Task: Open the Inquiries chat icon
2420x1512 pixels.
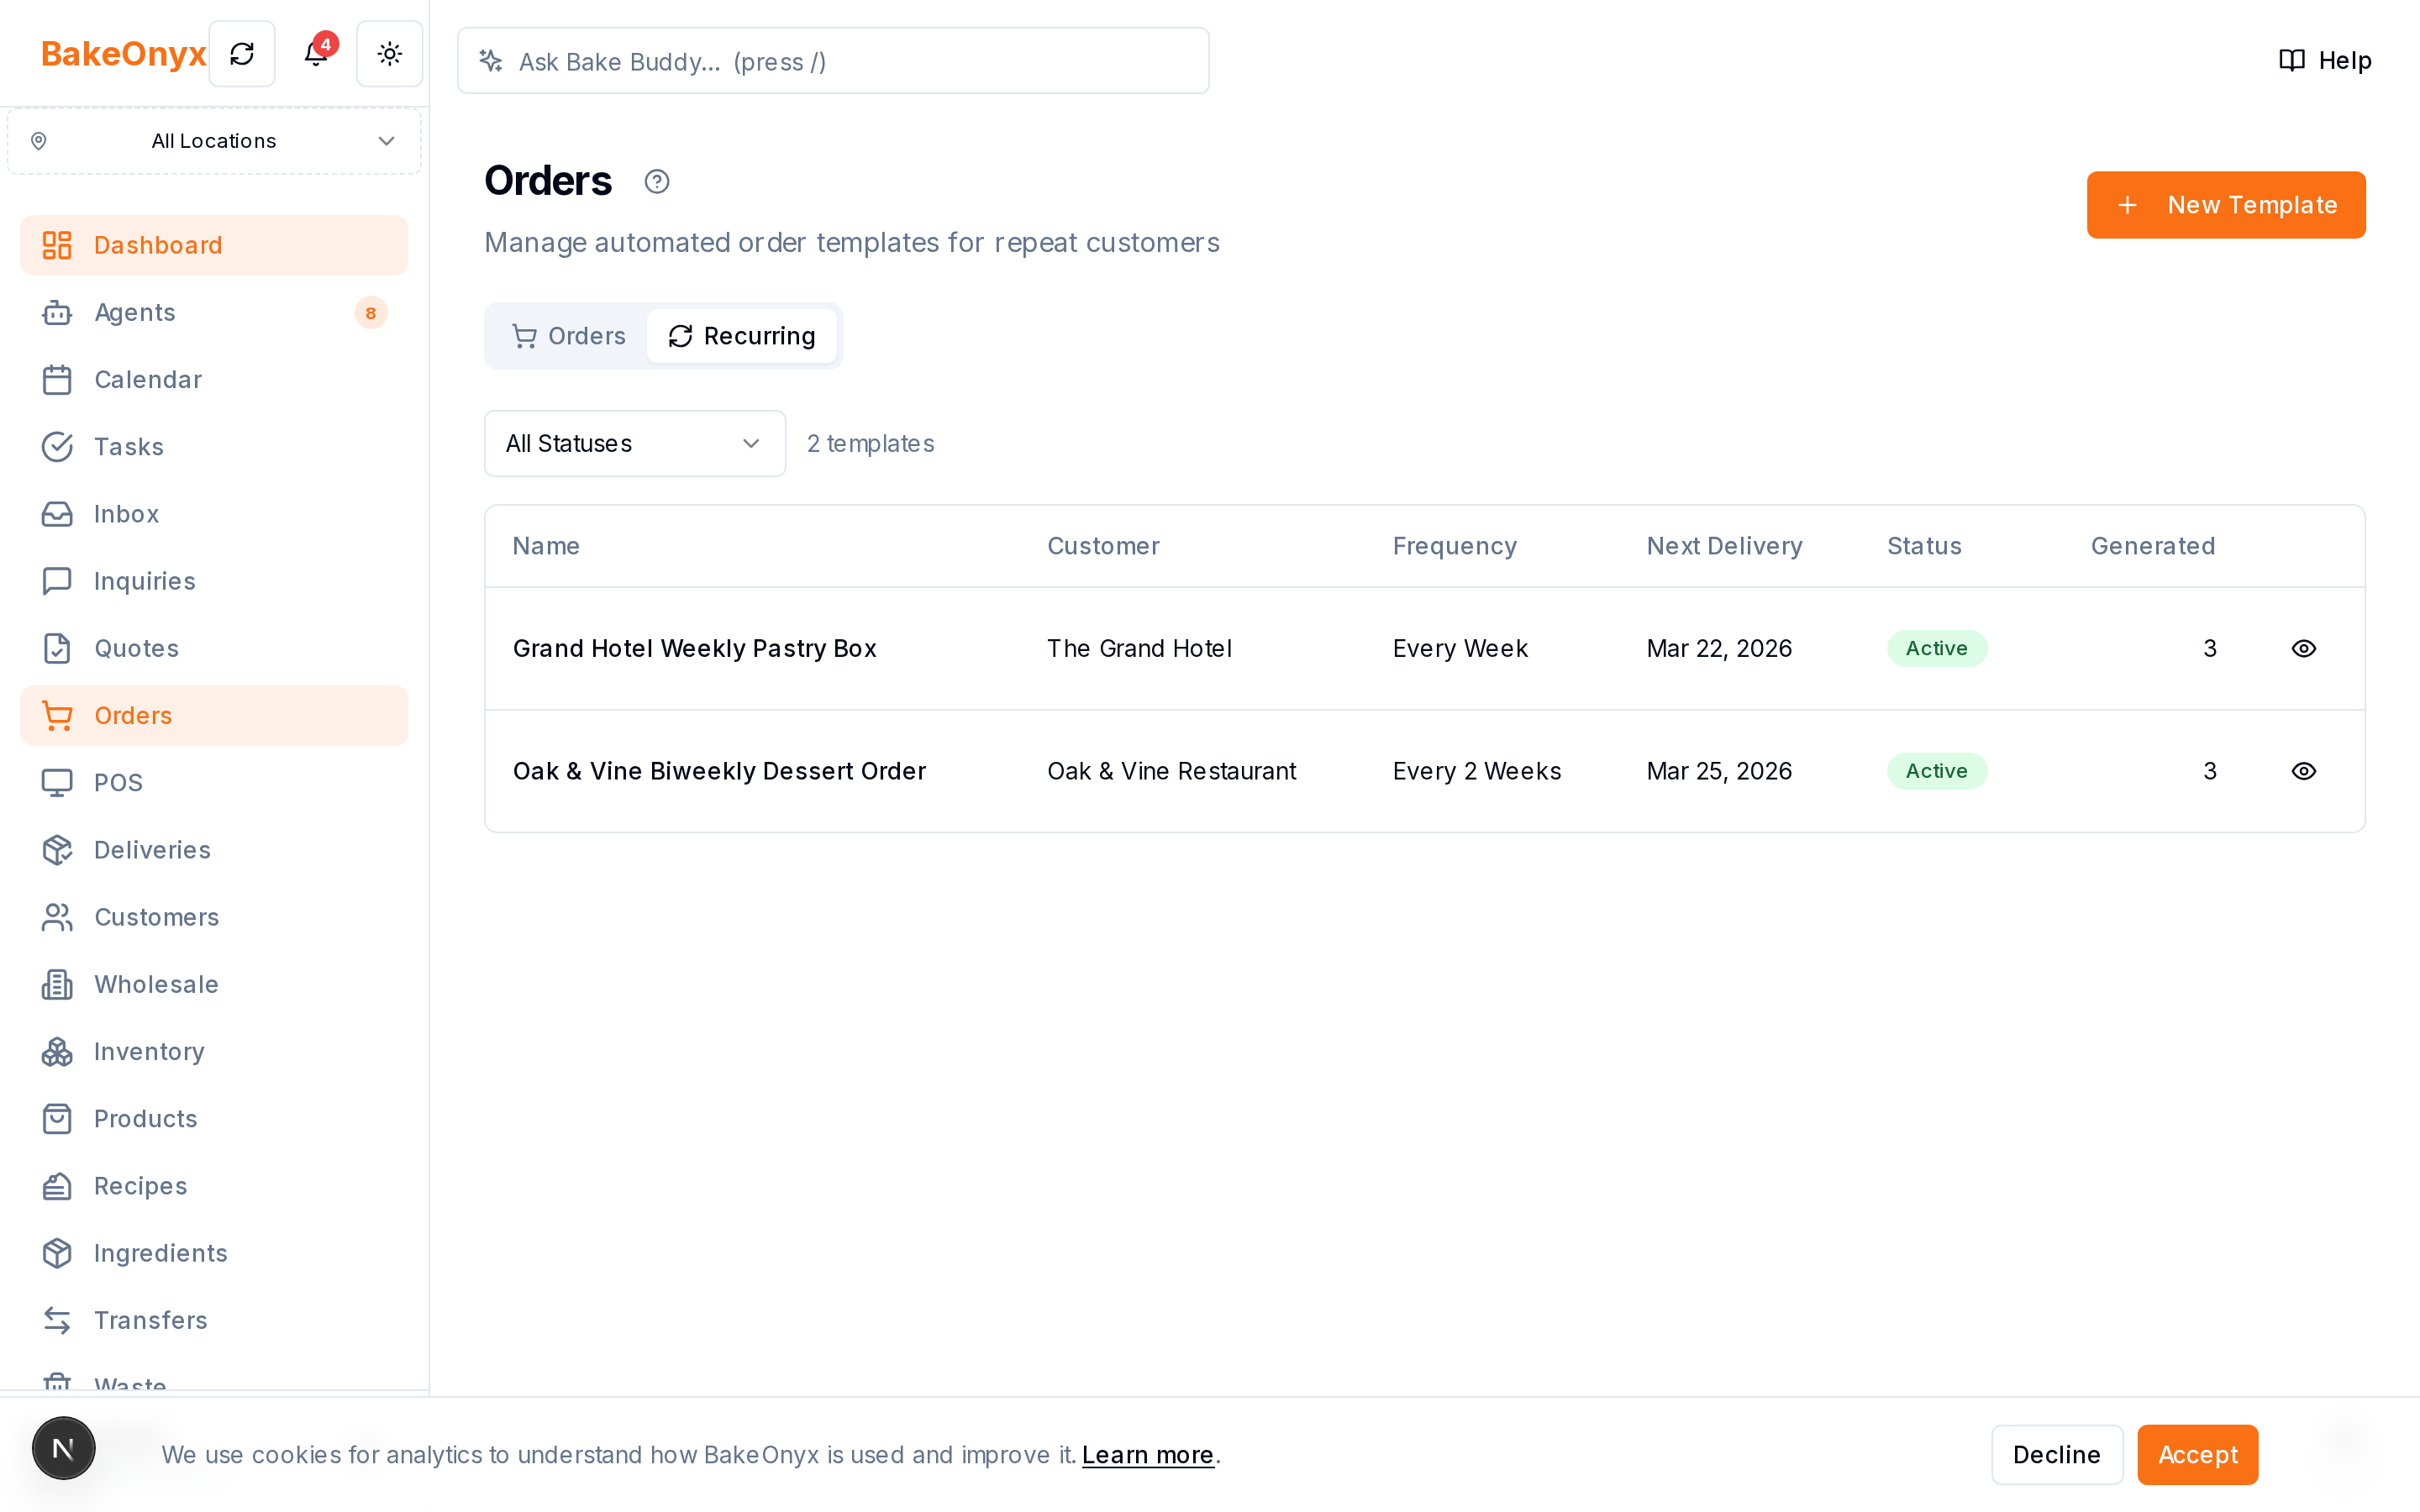Action: click(x=57, y=581)
